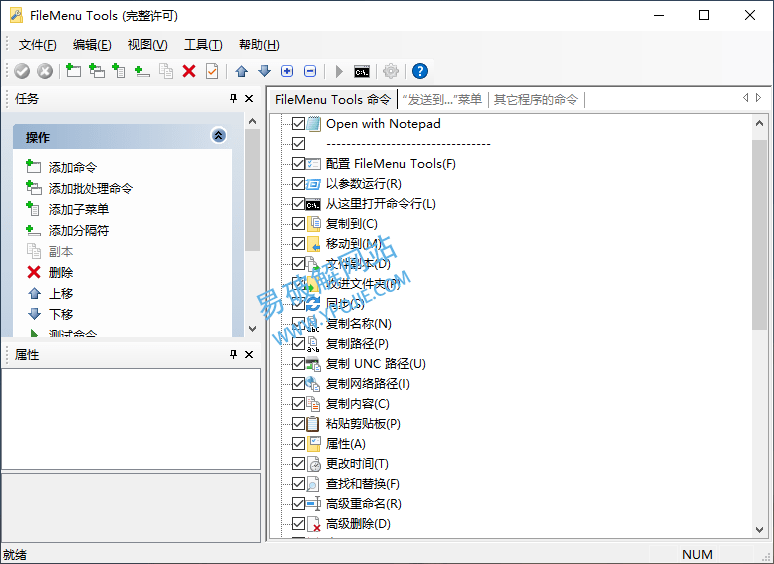Uncheck the 粘贴剪贴板(P) checkbox
Viewport: 774px width, 564px height.
[x=298, y=423]
